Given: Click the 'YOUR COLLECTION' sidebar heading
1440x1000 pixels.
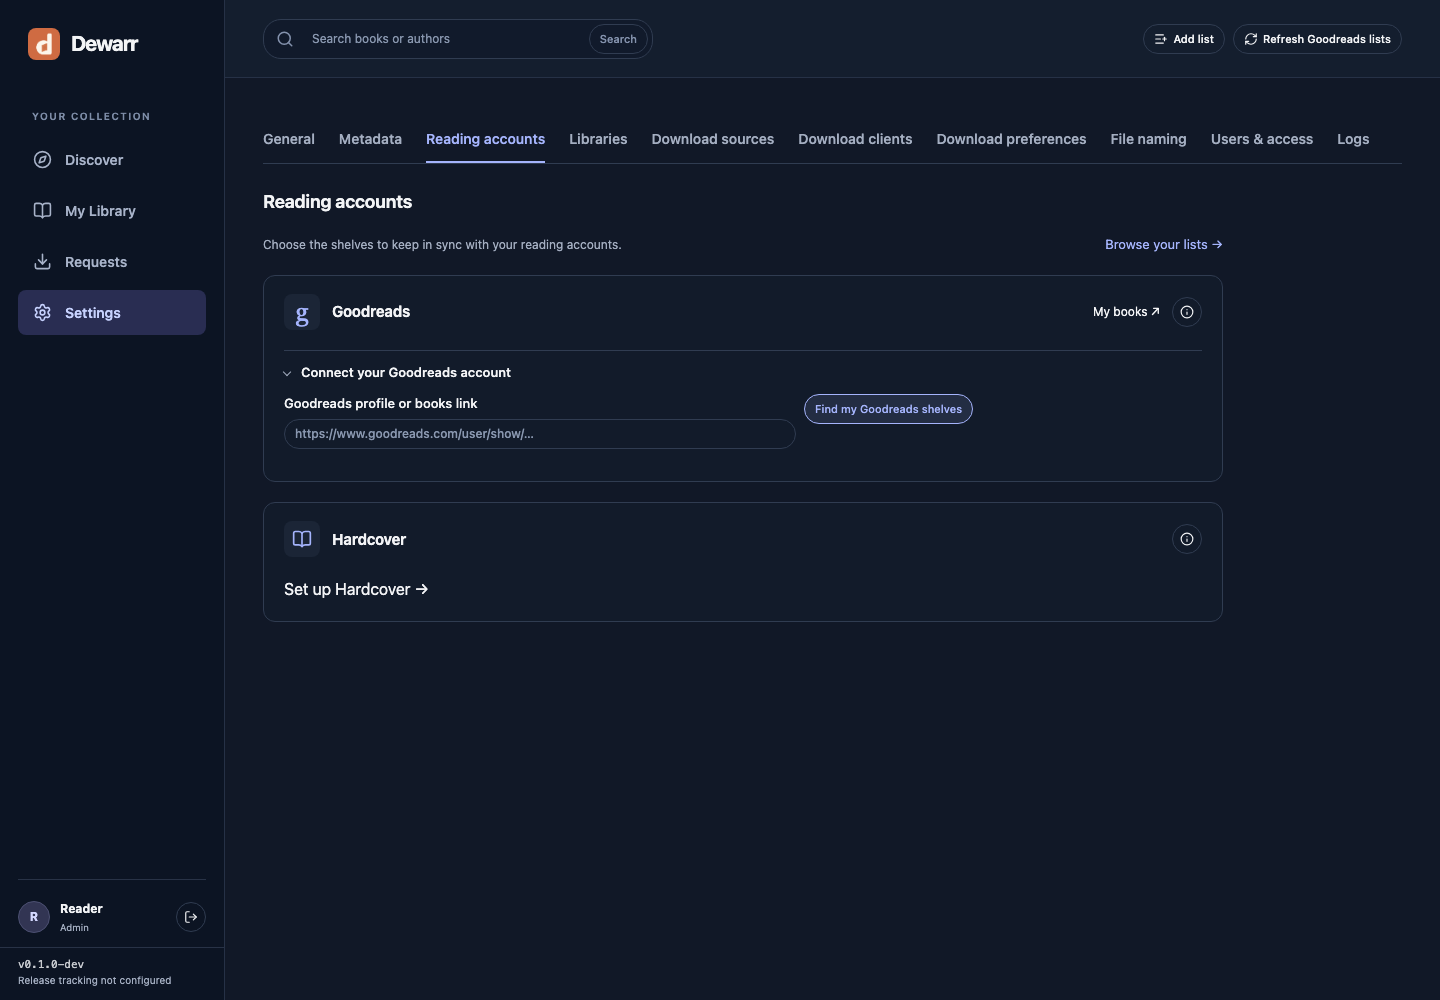Looking at the screenshot, I should point(91,117).
